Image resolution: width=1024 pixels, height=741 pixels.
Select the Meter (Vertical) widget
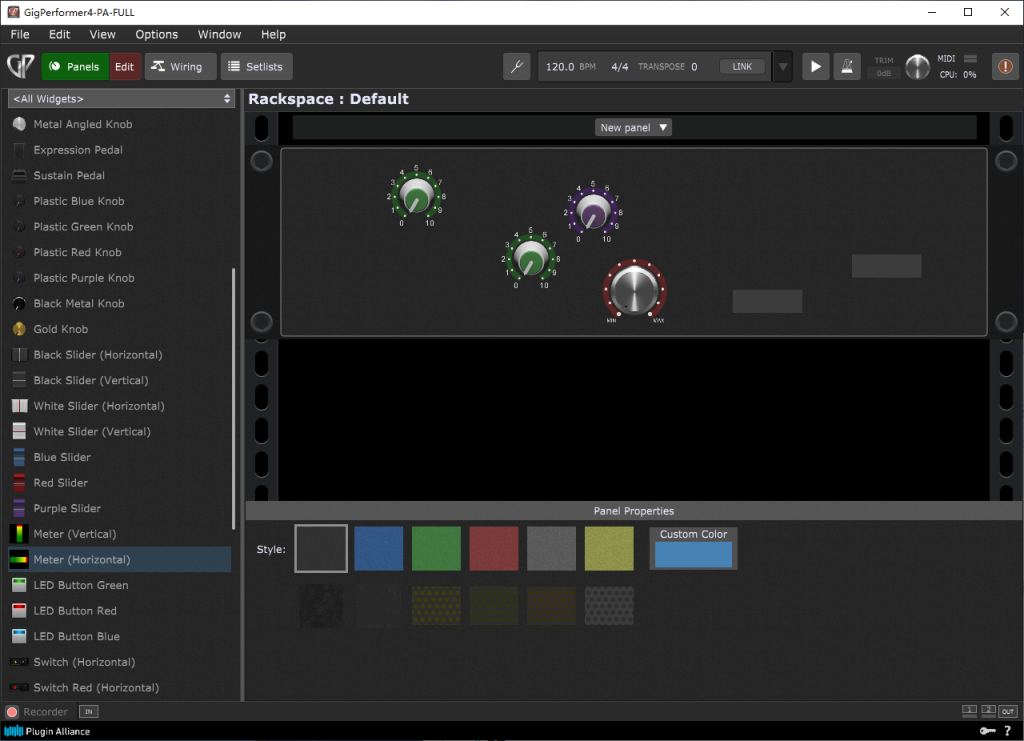point(121,533)
